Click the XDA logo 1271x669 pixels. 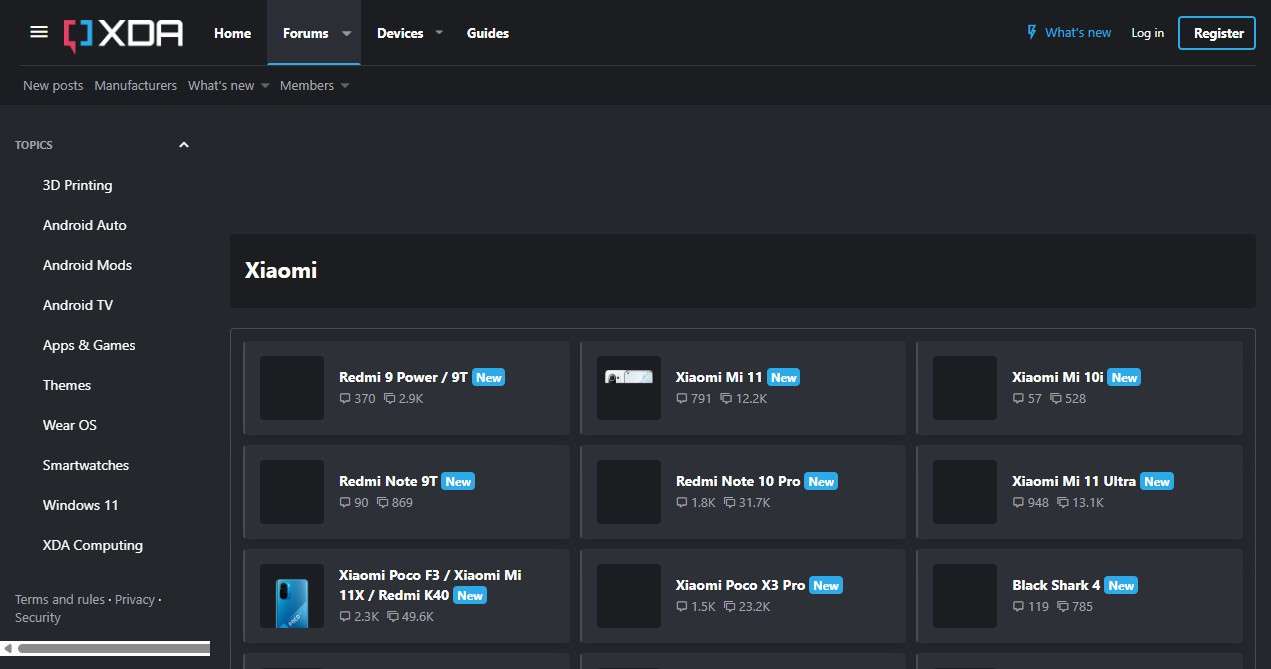tap(124, 33)
